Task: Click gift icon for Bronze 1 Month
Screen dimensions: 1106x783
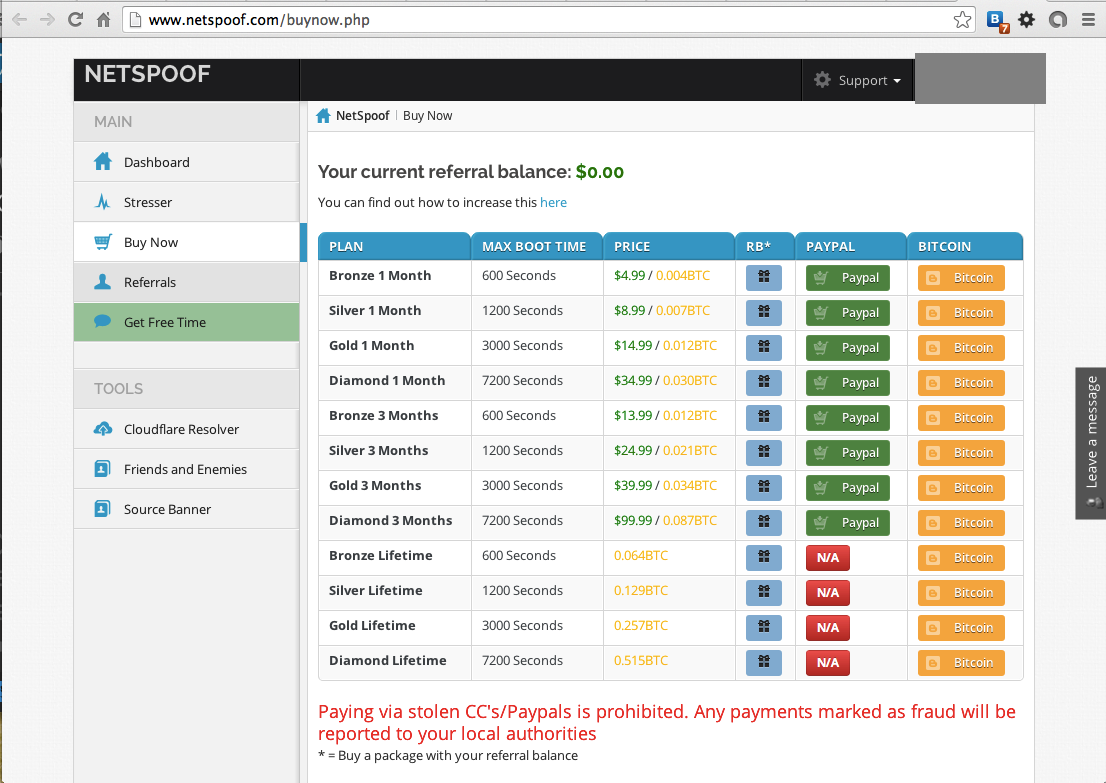Action: point(764,277)
